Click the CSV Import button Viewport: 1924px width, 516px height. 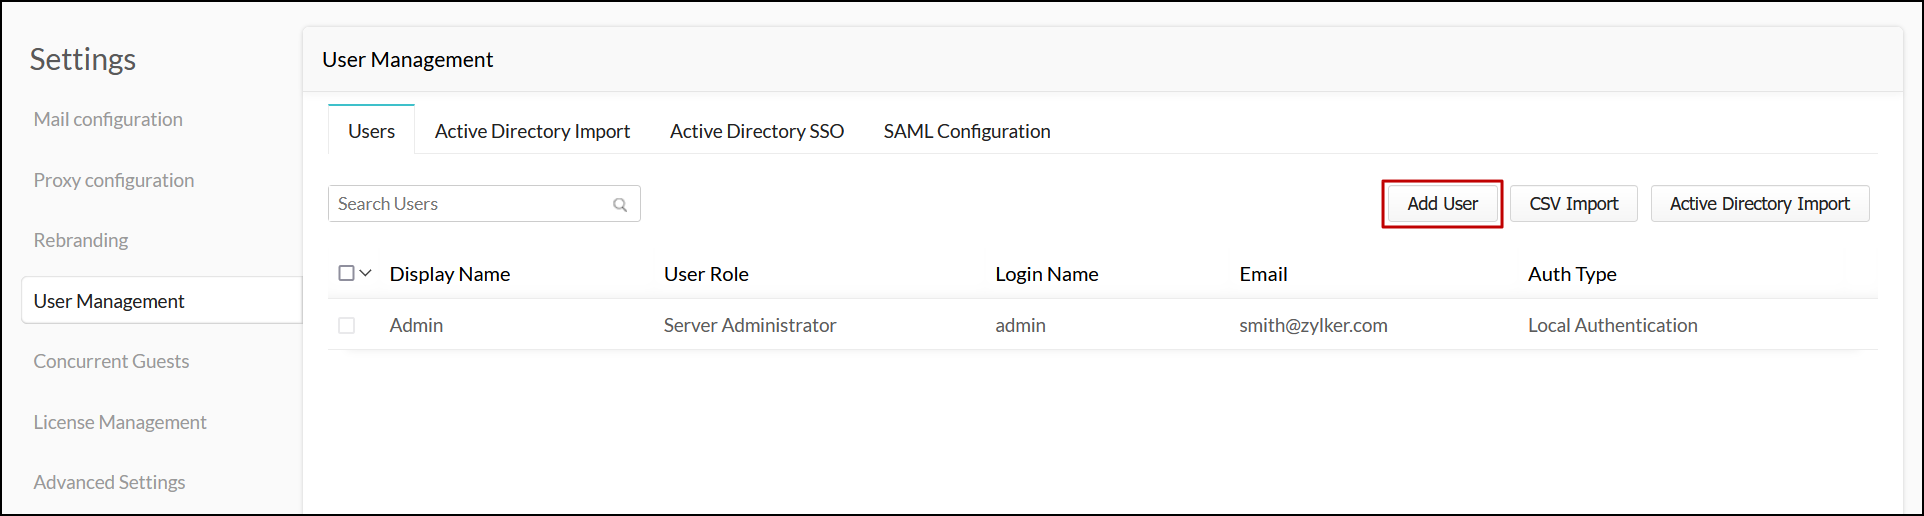tap(1573, 204)
